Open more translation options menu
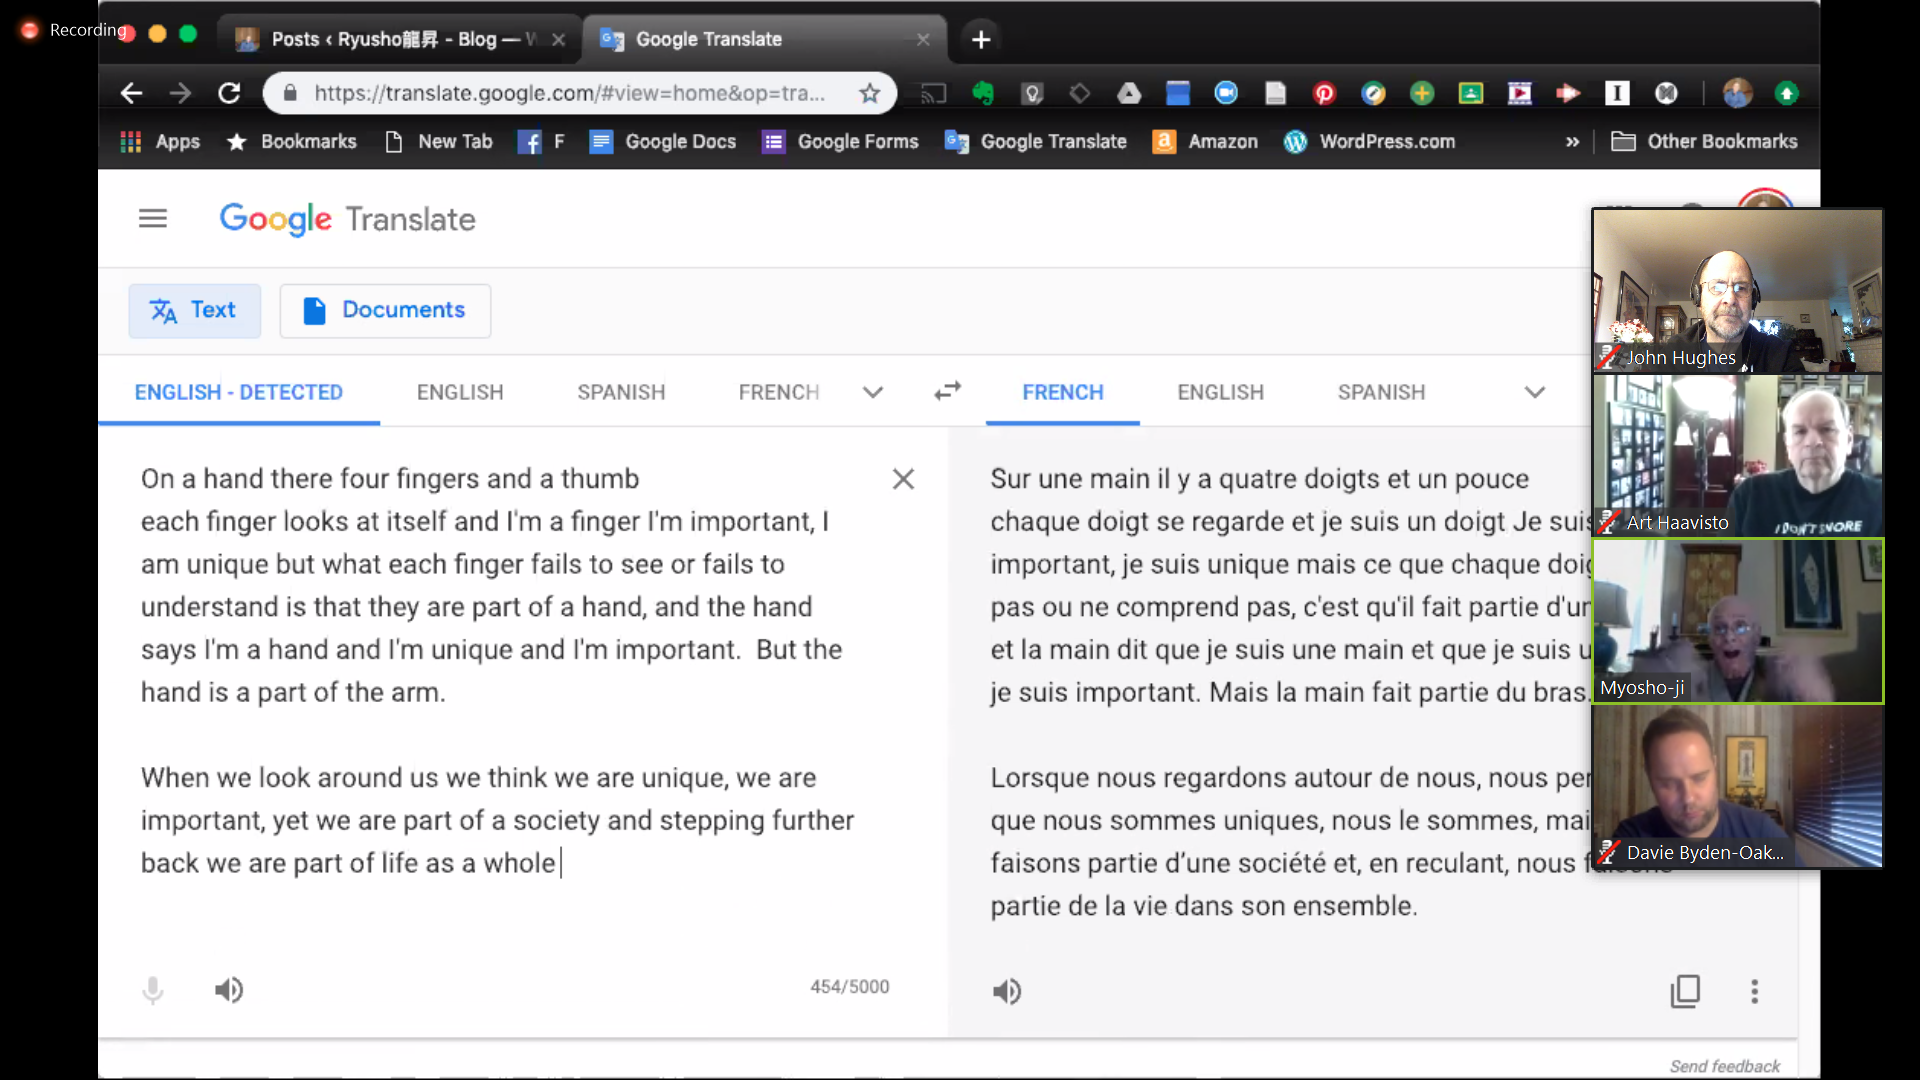Viewport: 1920px width, 1080px height. (x=1754, y=991)
